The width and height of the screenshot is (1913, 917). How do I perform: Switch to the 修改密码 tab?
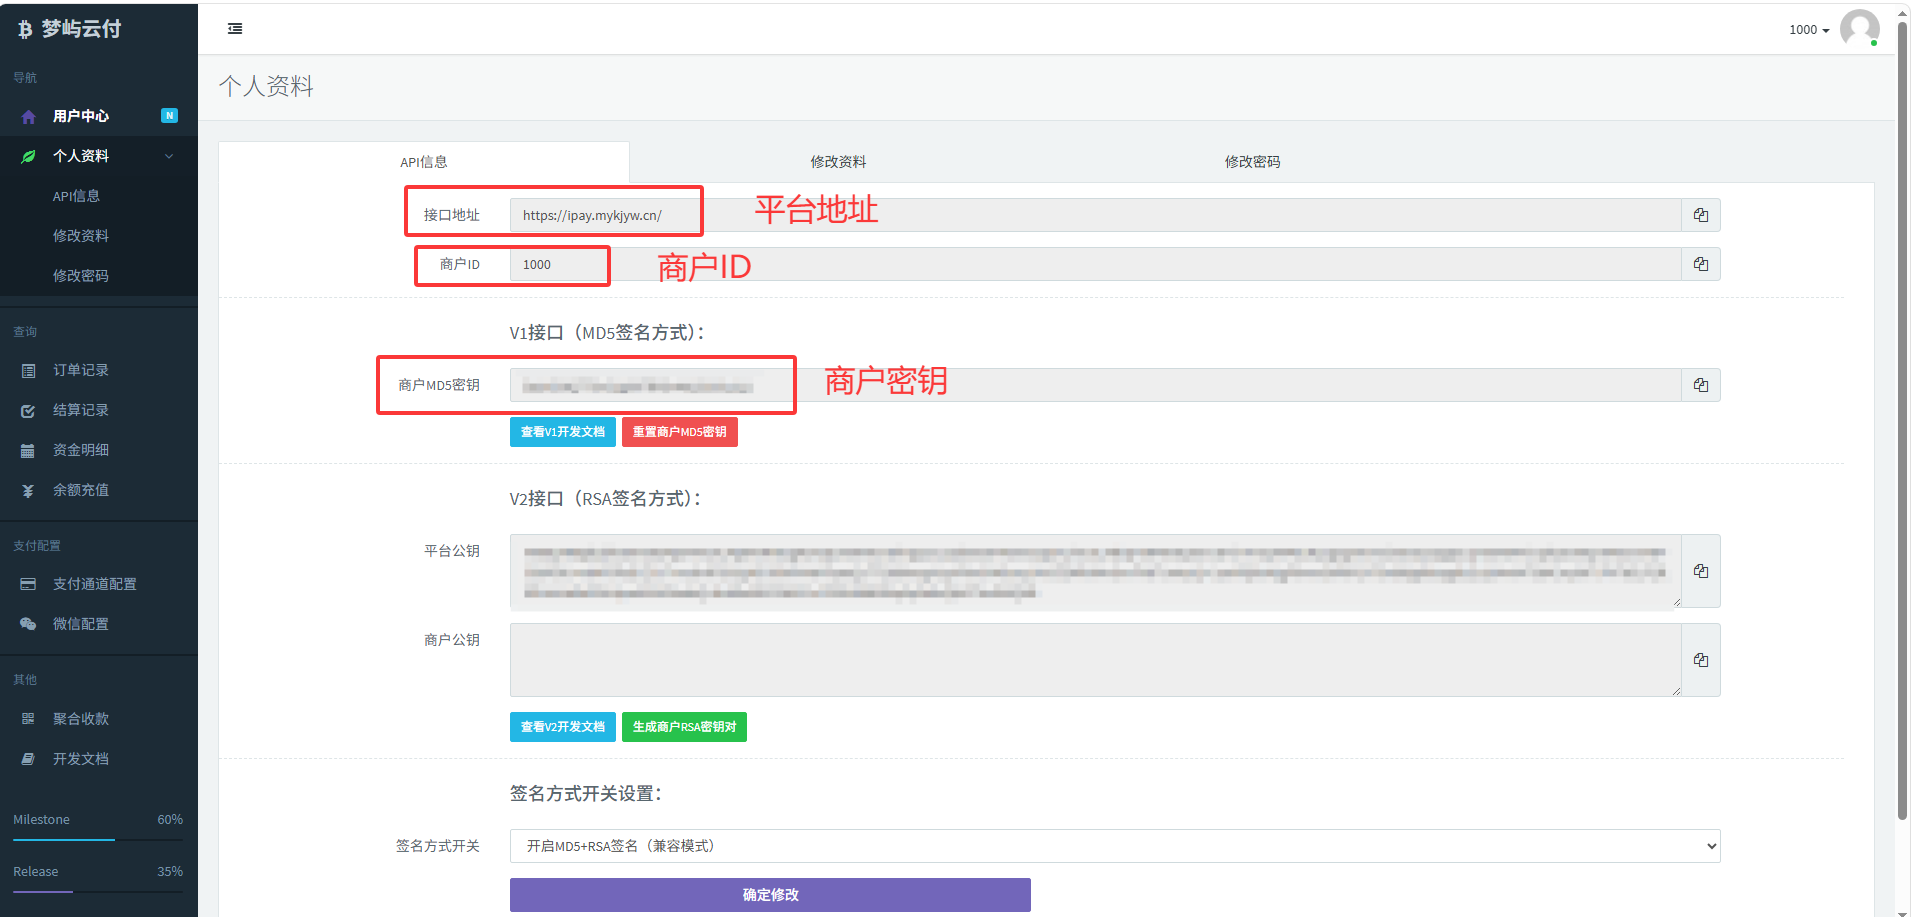point(1252,162)
